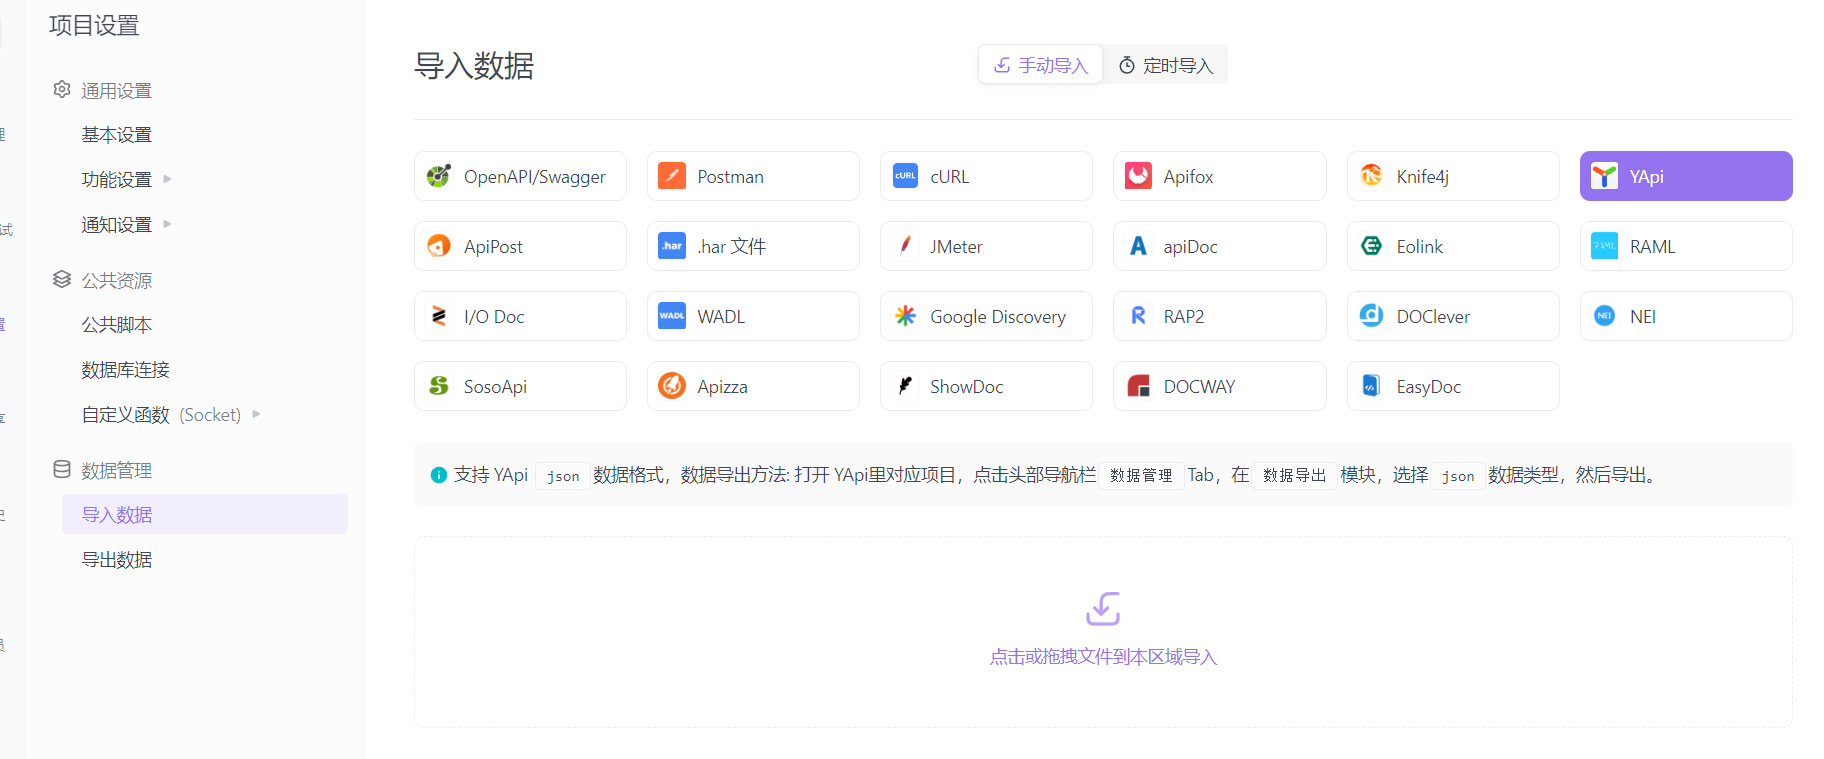Click the JMeter feather icon

905,246
